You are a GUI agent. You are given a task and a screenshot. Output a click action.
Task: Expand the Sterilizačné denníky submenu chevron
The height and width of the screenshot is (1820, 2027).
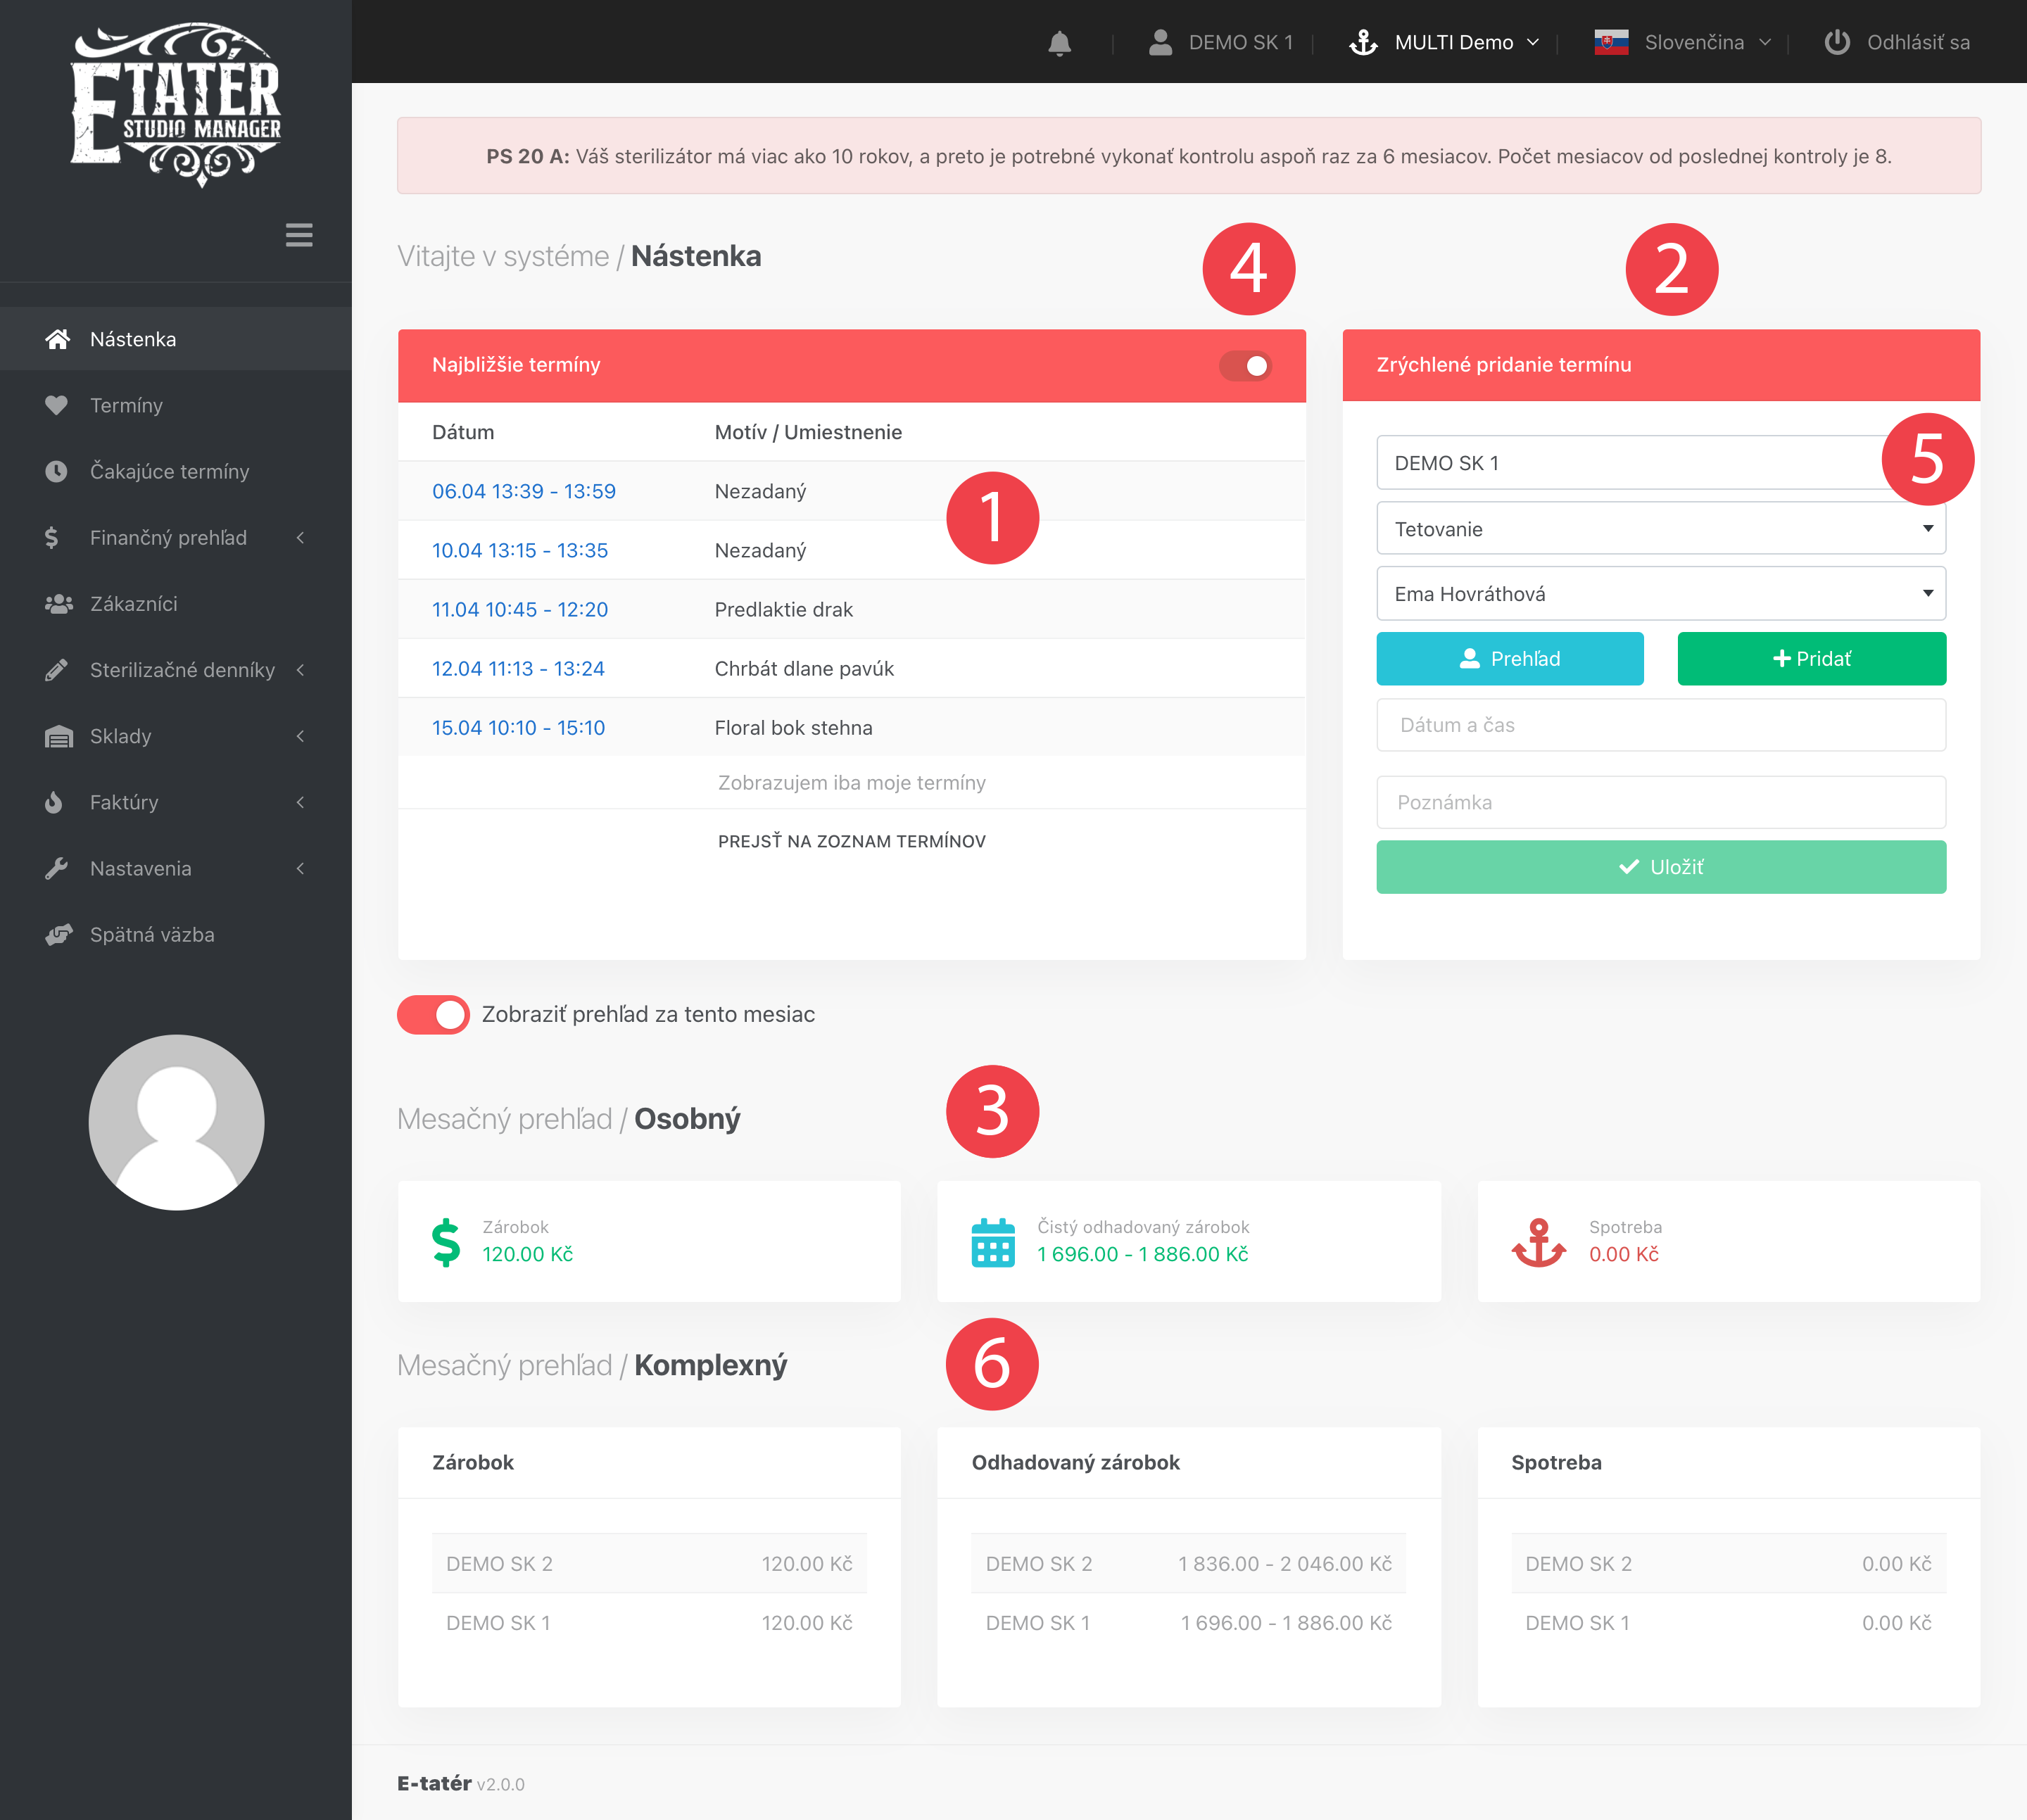point(300,670)
